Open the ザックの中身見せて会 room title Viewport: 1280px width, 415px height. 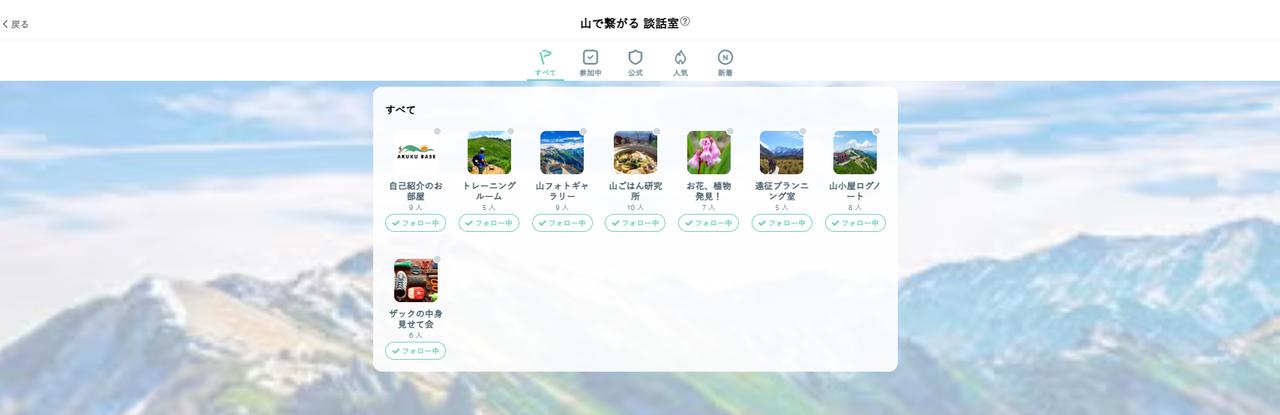click(415, 318)
